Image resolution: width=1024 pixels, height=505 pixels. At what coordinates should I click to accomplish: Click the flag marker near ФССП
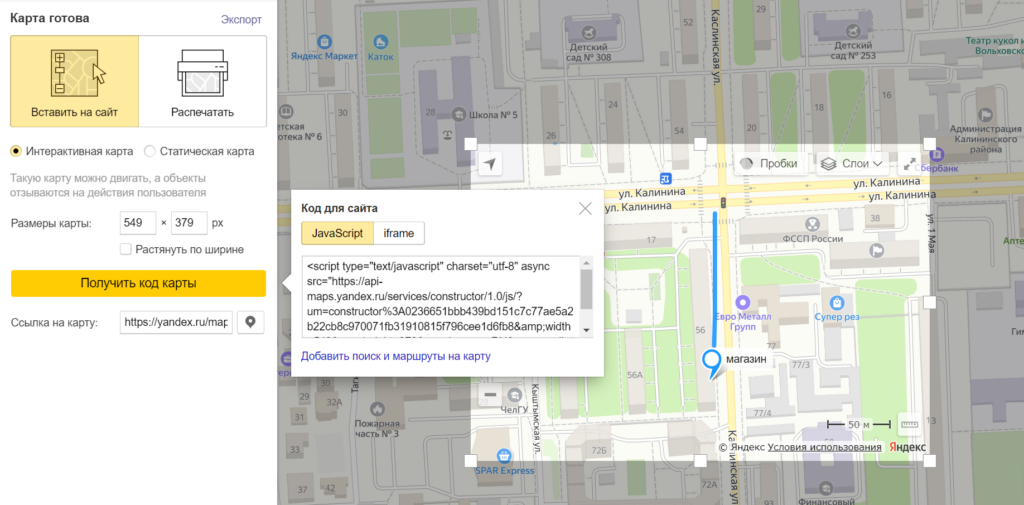pos(876,249)
